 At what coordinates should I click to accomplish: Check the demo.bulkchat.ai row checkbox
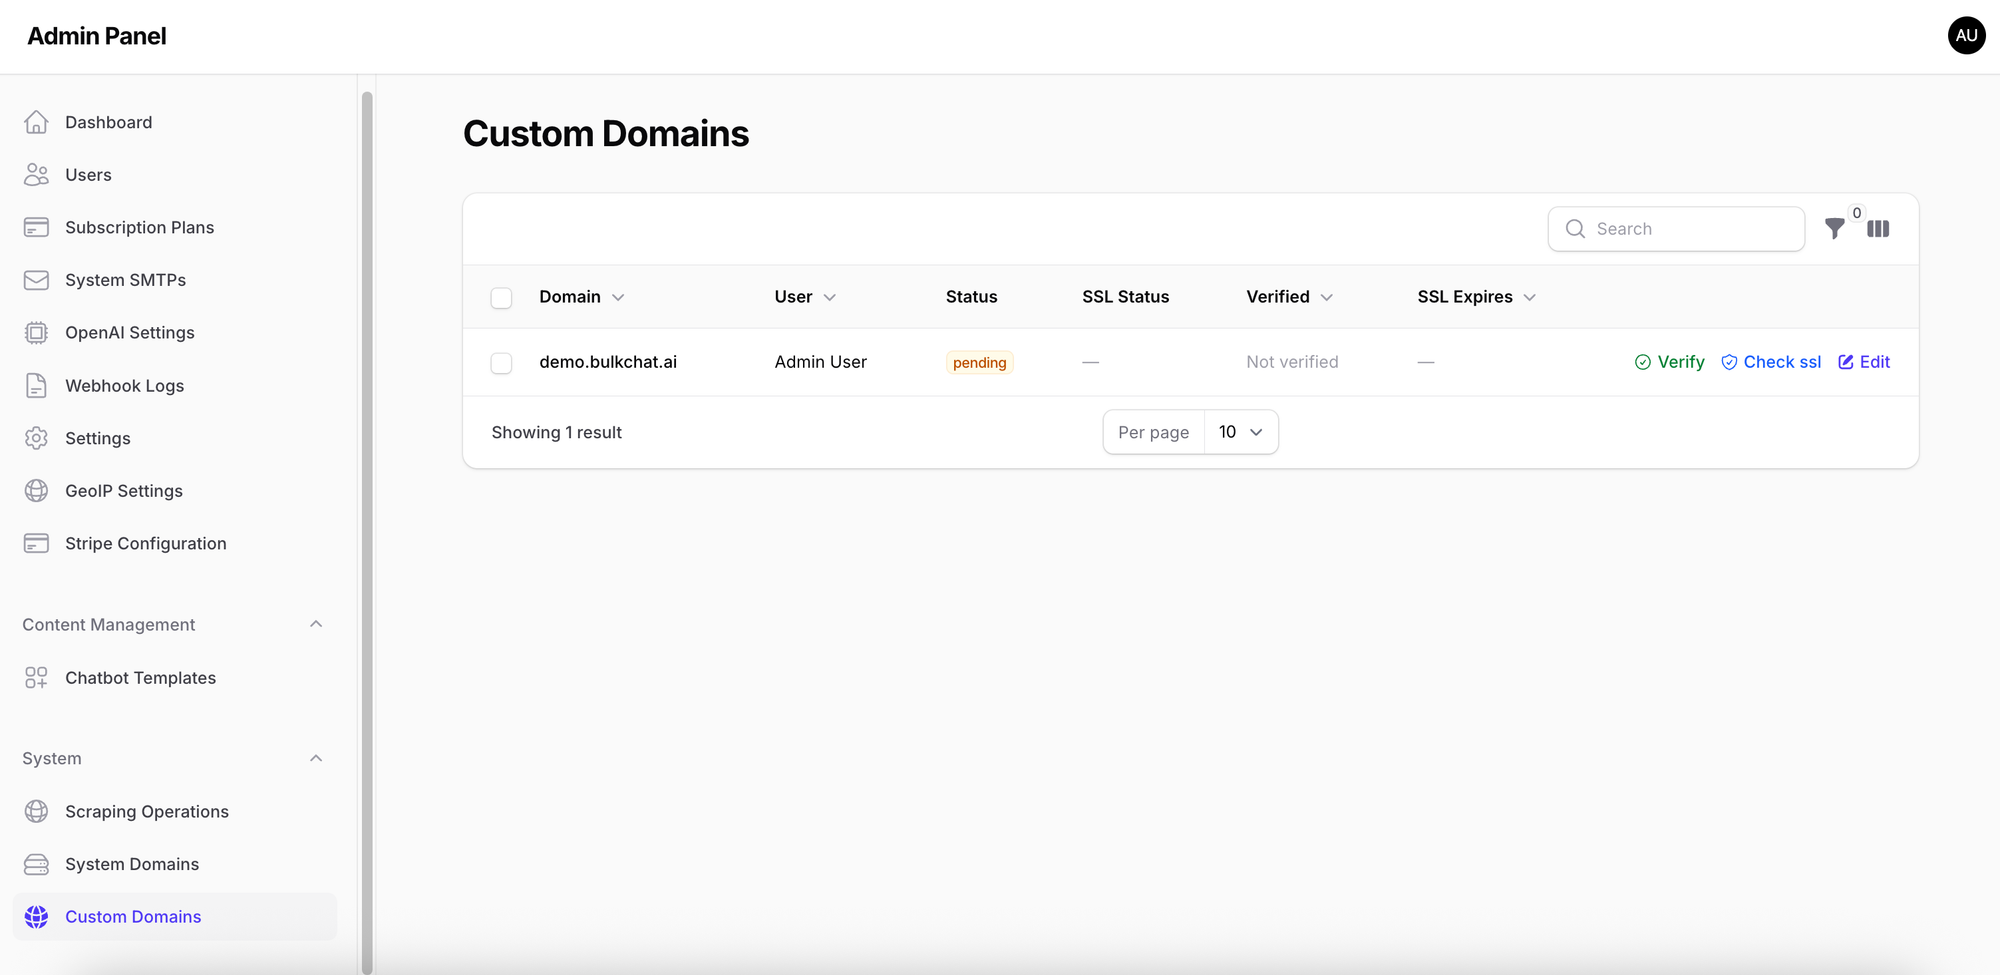[501, 363]
